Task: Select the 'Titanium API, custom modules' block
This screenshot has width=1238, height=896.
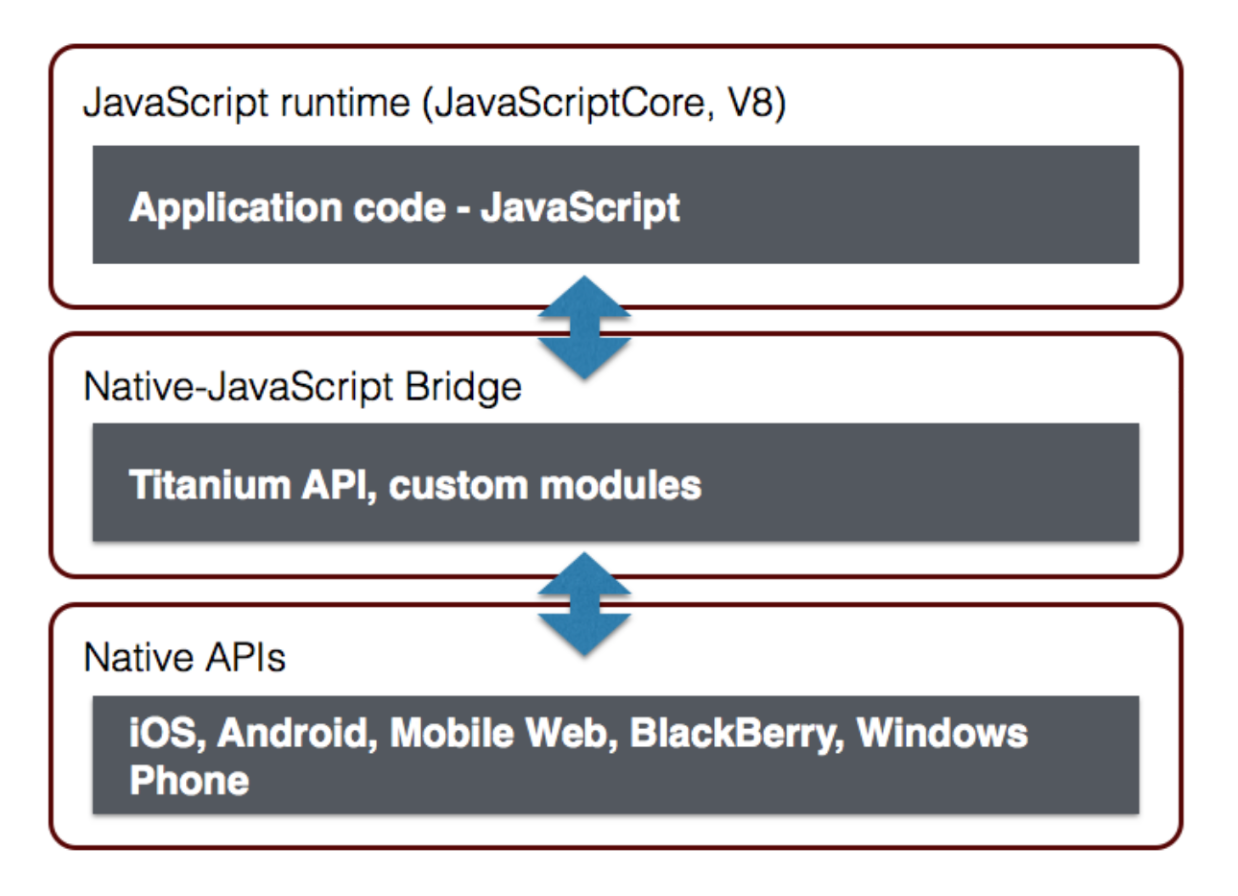Action: tap(615, 482)
